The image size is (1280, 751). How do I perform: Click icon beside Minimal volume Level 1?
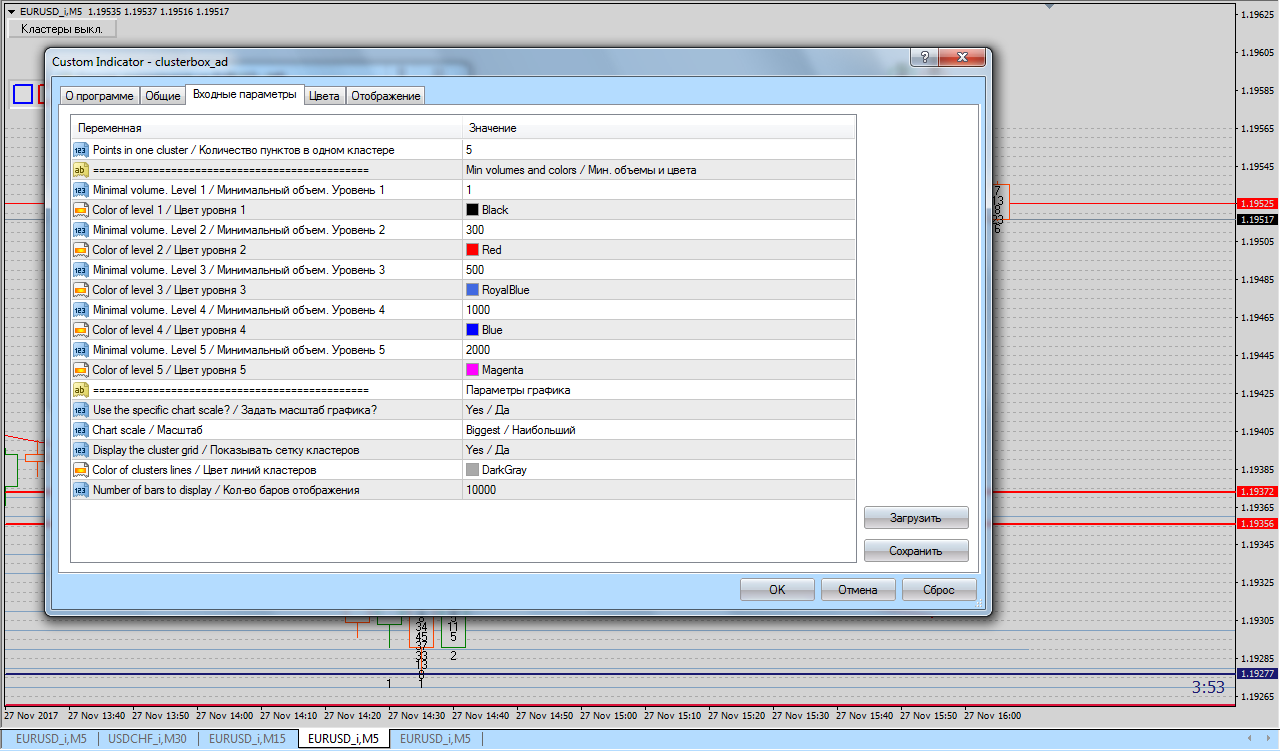(x=81, y=190)
